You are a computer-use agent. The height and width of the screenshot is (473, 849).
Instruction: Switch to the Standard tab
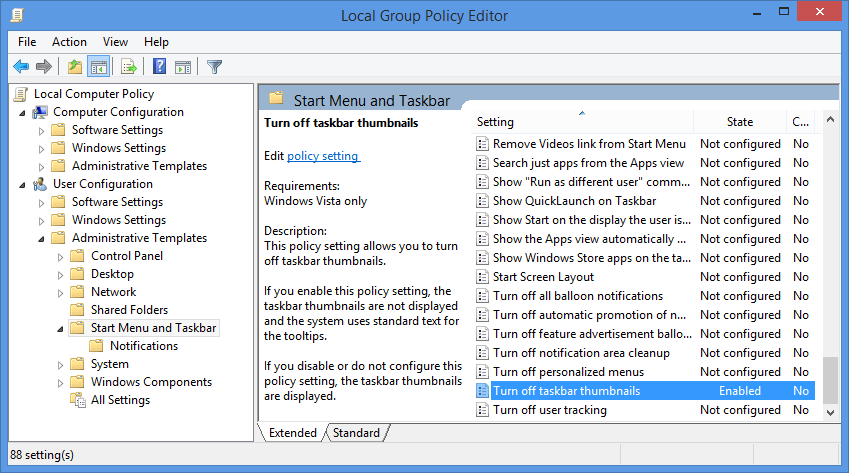pyautogui.click(x=356, y=433)
